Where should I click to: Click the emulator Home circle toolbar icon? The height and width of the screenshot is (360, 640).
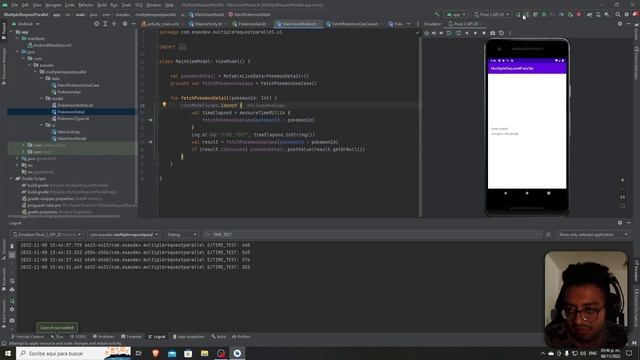click(476, 33)
